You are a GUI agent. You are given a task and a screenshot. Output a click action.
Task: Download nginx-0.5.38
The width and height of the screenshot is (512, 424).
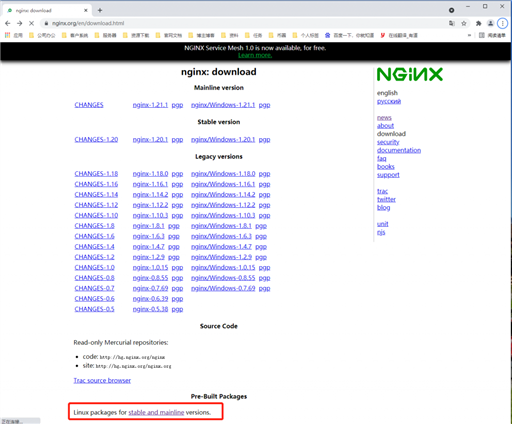pos(150,309)
